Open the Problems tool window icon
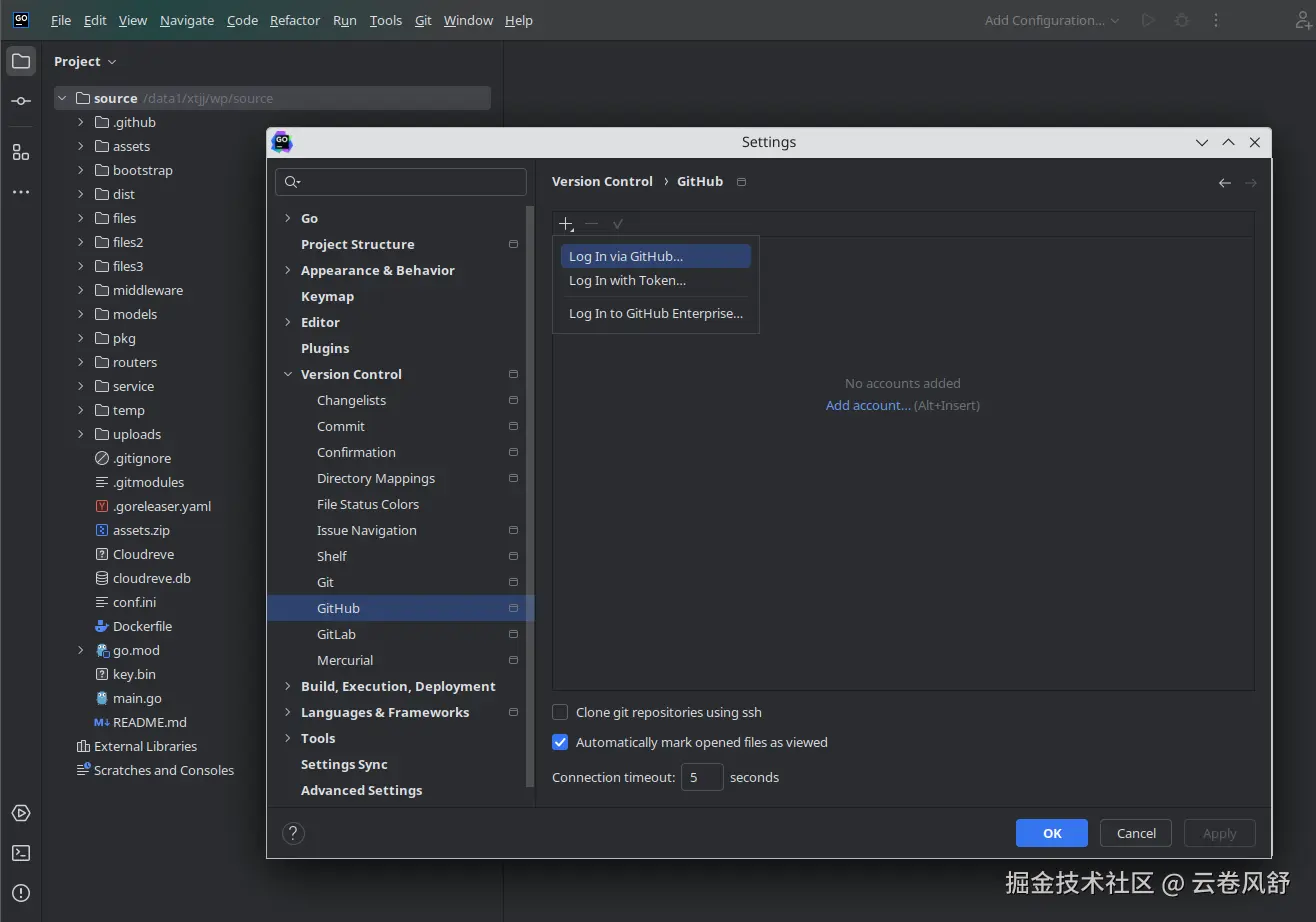Viewport: 1316px width, 922px height. pos(20,893)
